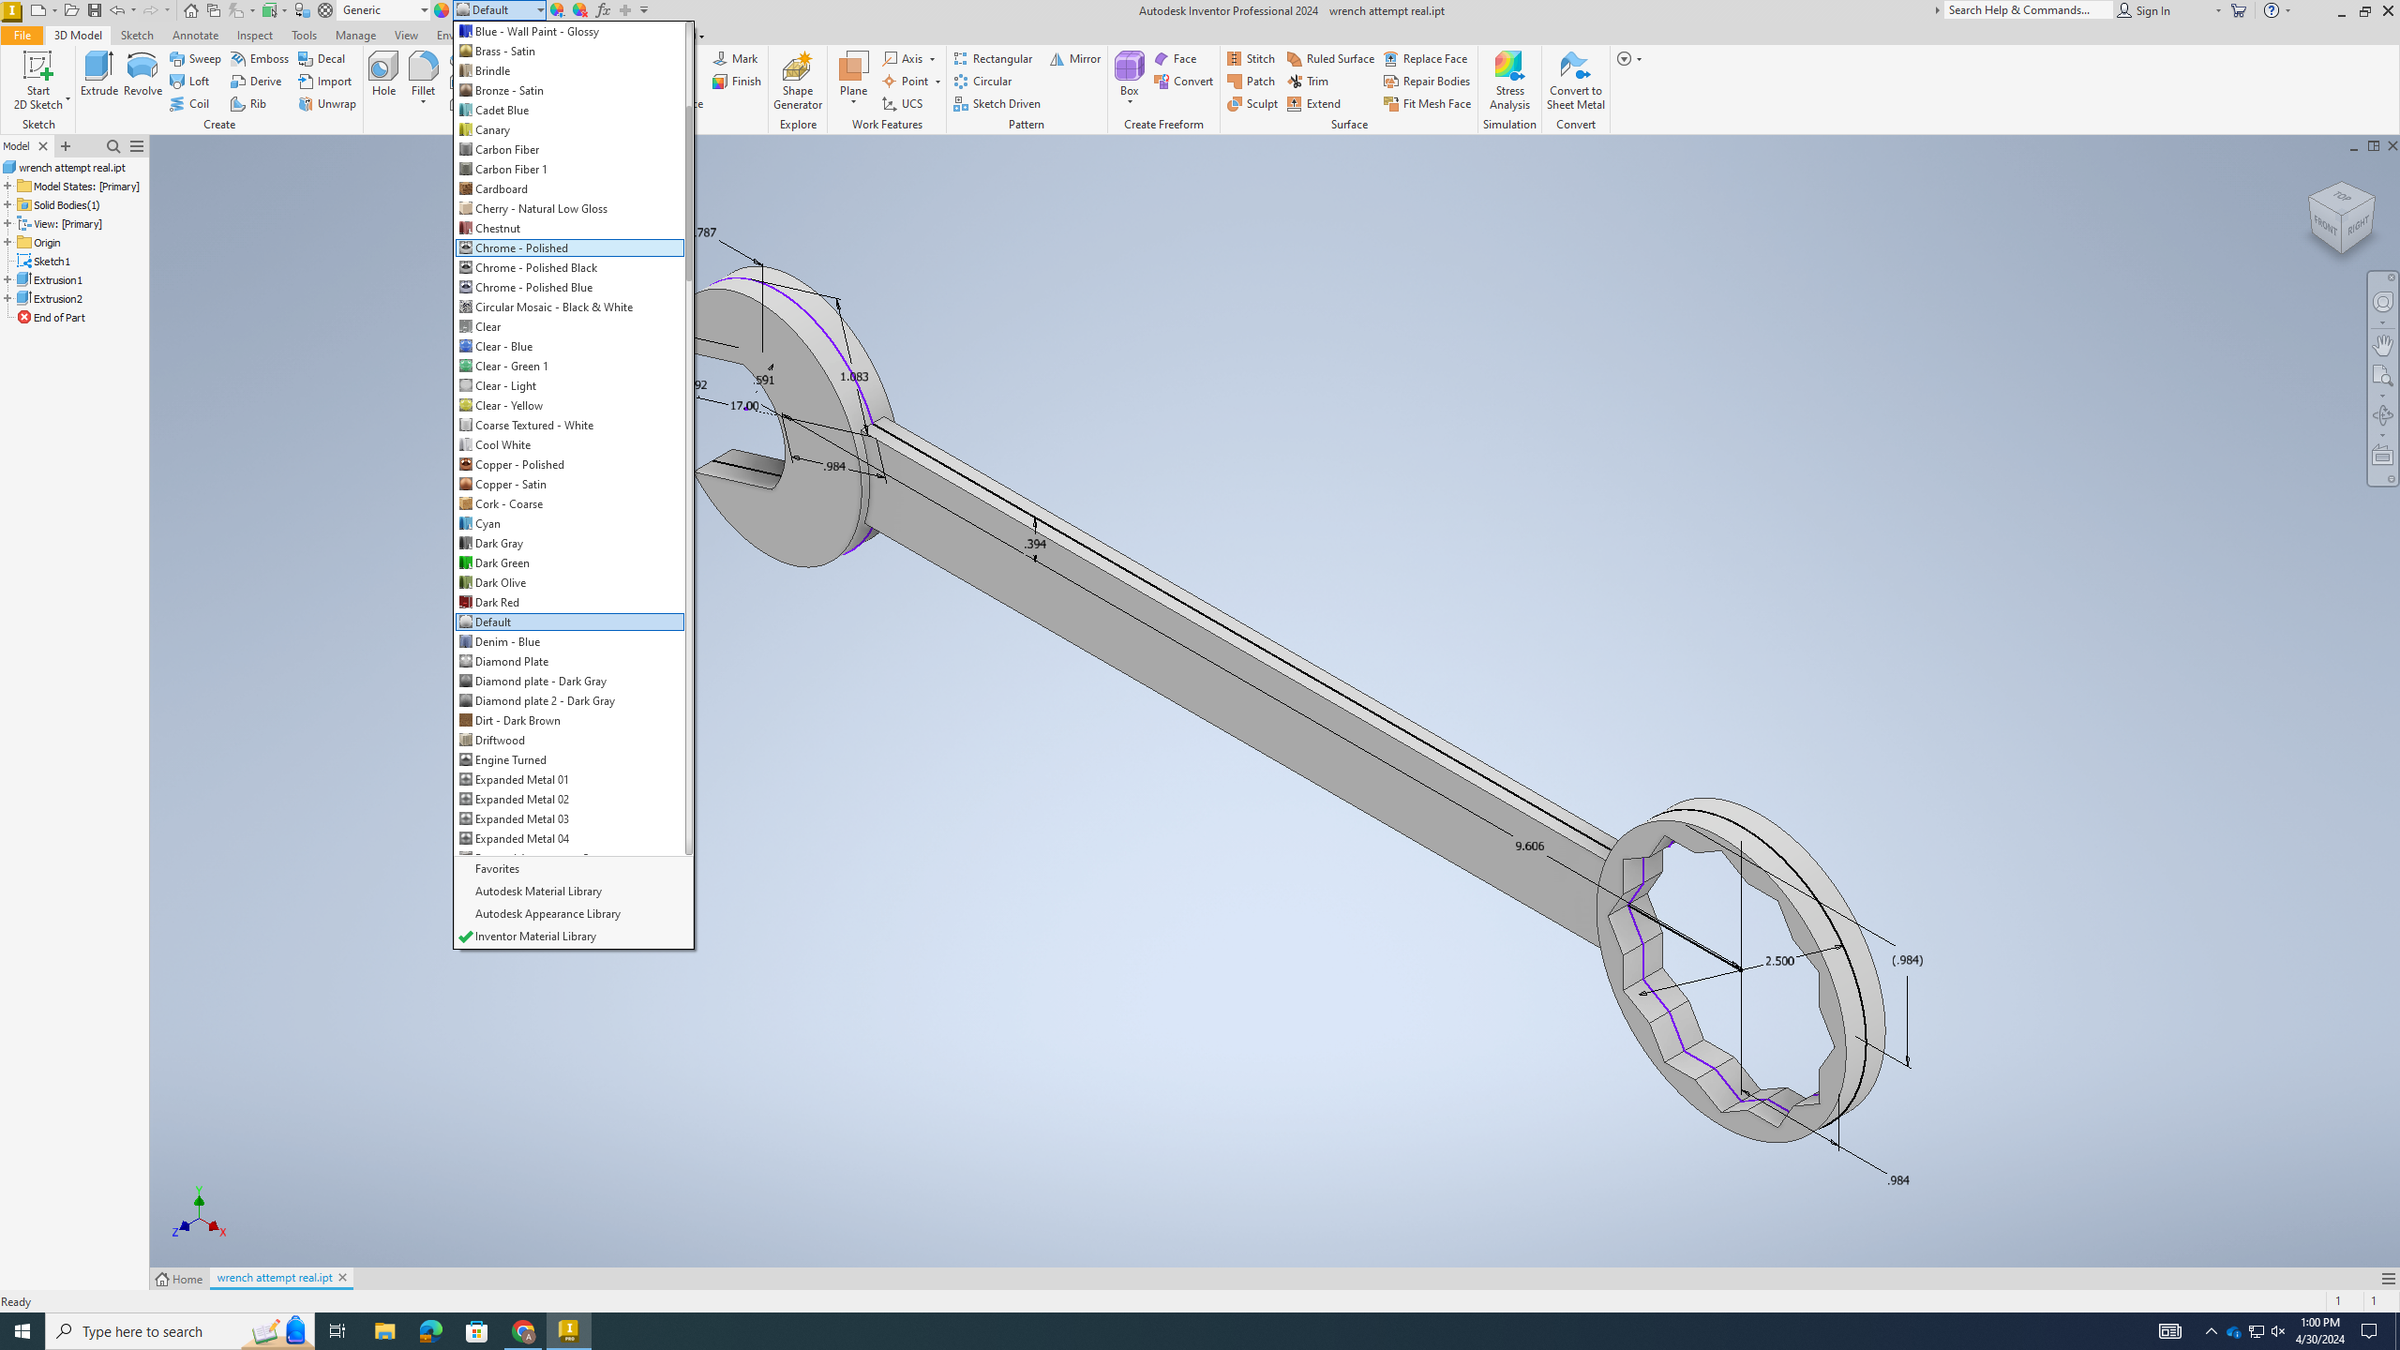Enable the Inventor Material Library
Viewport: 2400px width, 1350px height.
pyautogui.click(x=536, y=936)
